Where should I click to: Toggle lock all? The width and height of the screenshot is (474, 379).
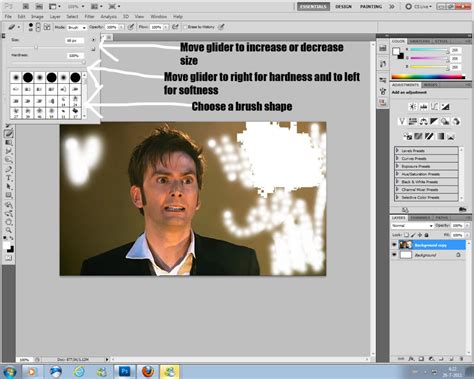[426, 235]
